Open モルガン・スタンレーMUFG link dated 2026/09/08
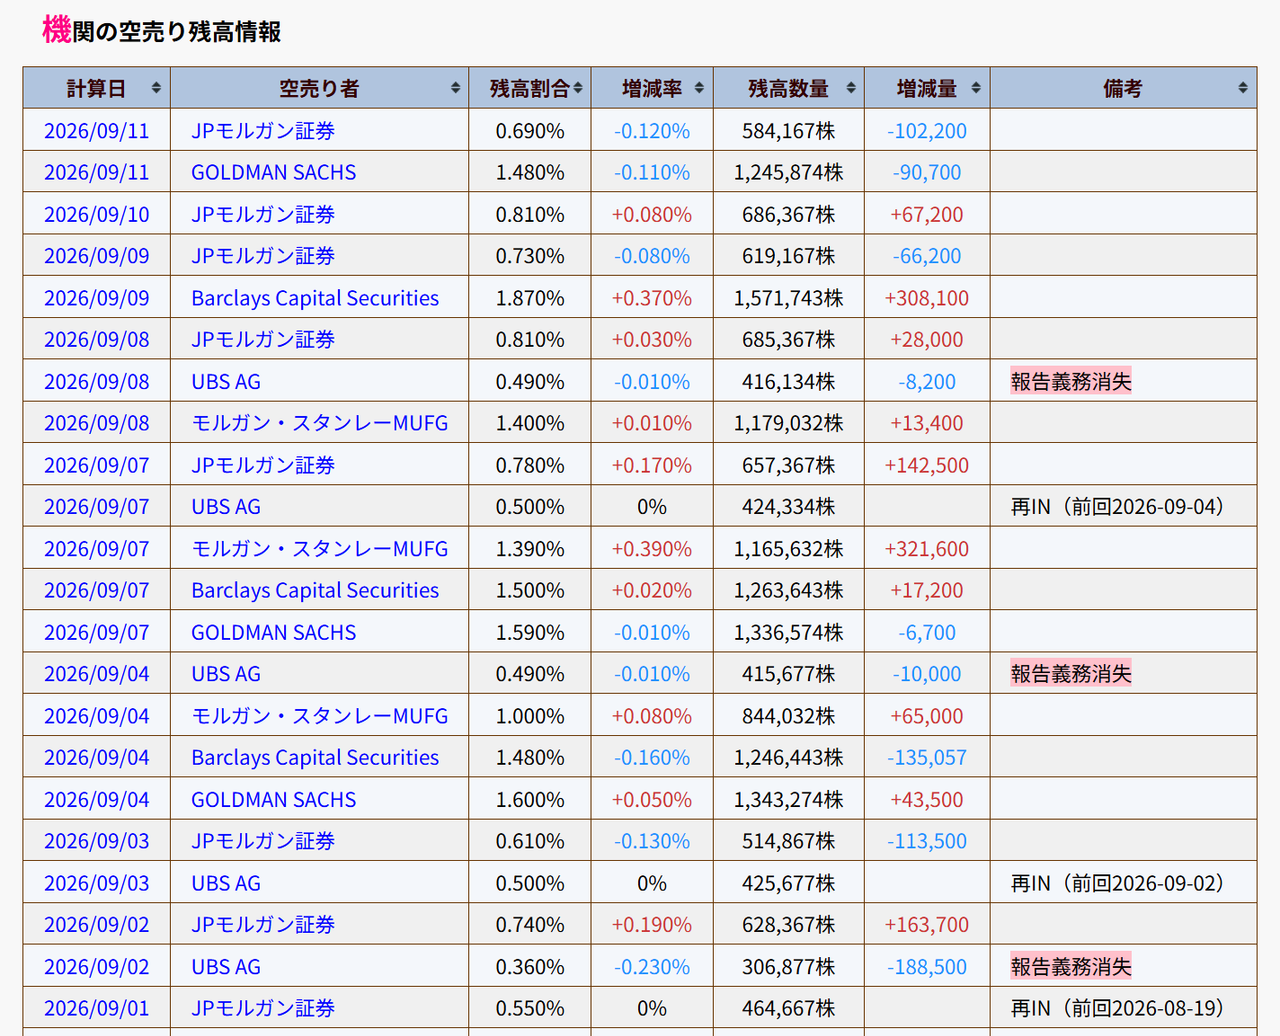Image resolution: width=1280 pixels, height=1036 pixels. click(320, 423)
